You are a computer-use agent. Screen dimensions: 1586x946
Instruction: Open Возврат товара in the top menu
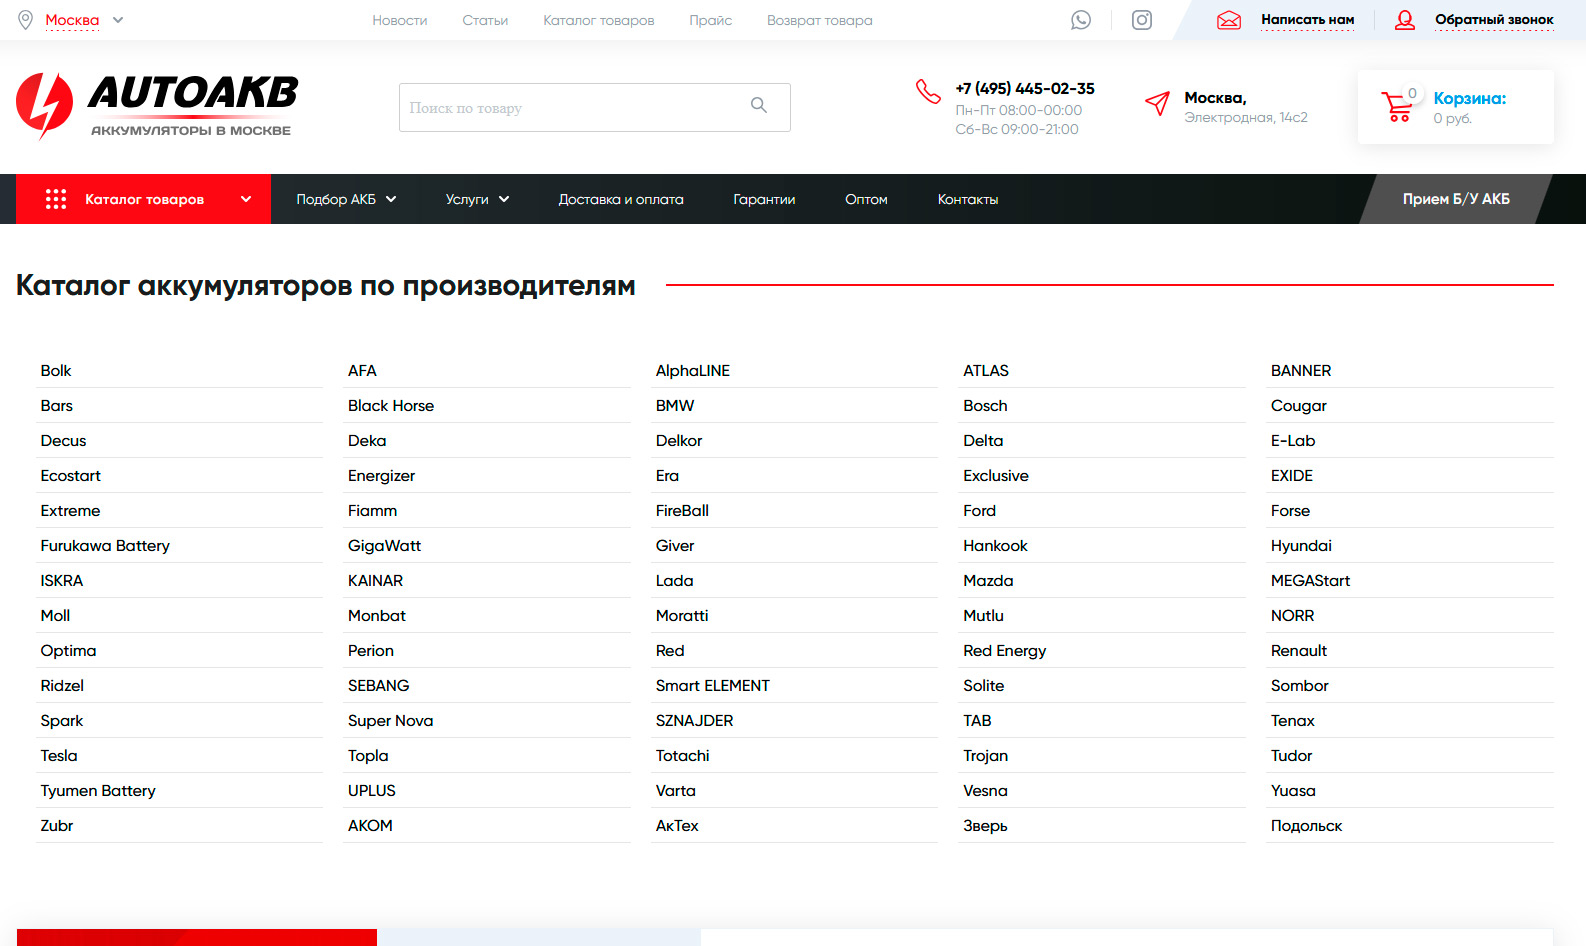[x=820, y=20]
